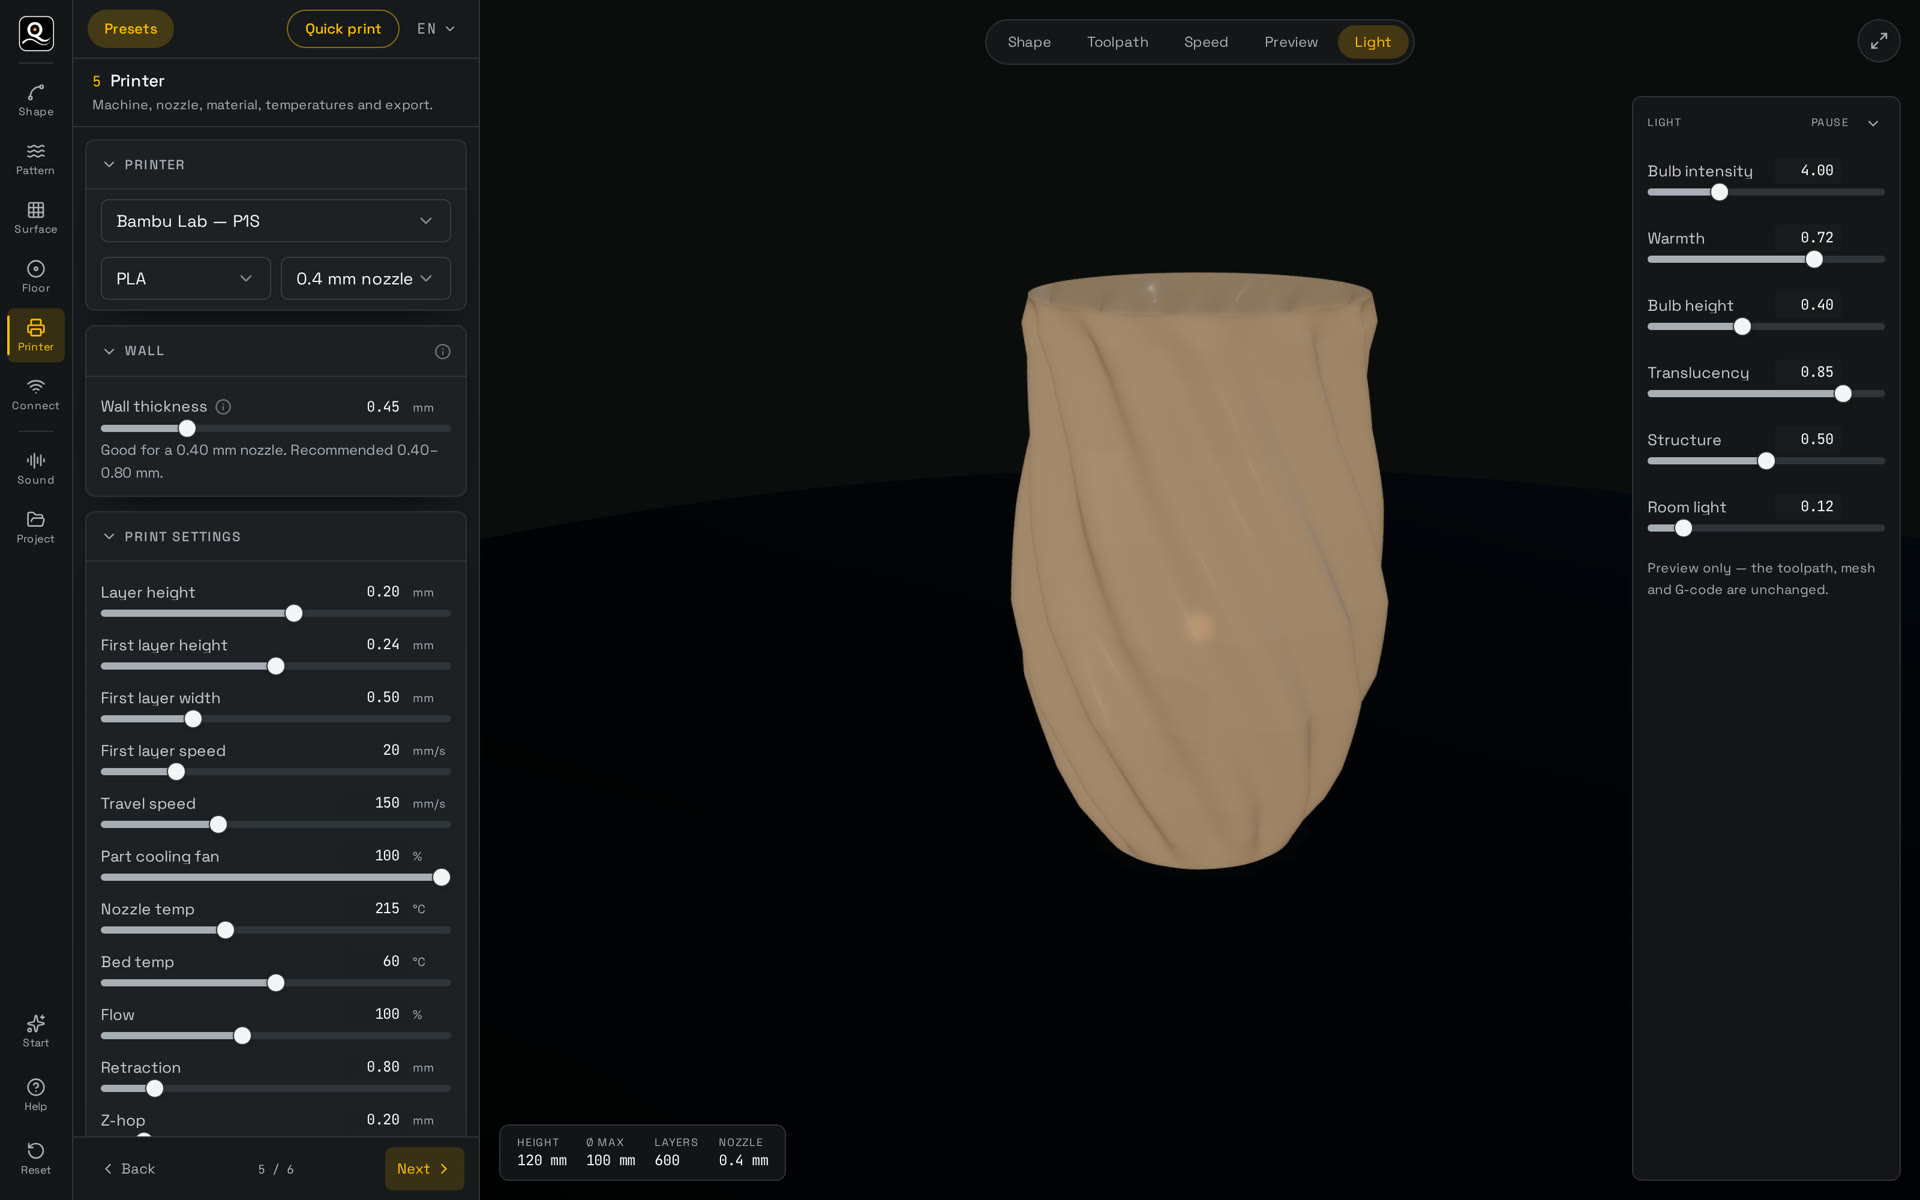Open the Shape section in sidebar
This screenshot has width=1920, height=1200.
click(36, 100)
